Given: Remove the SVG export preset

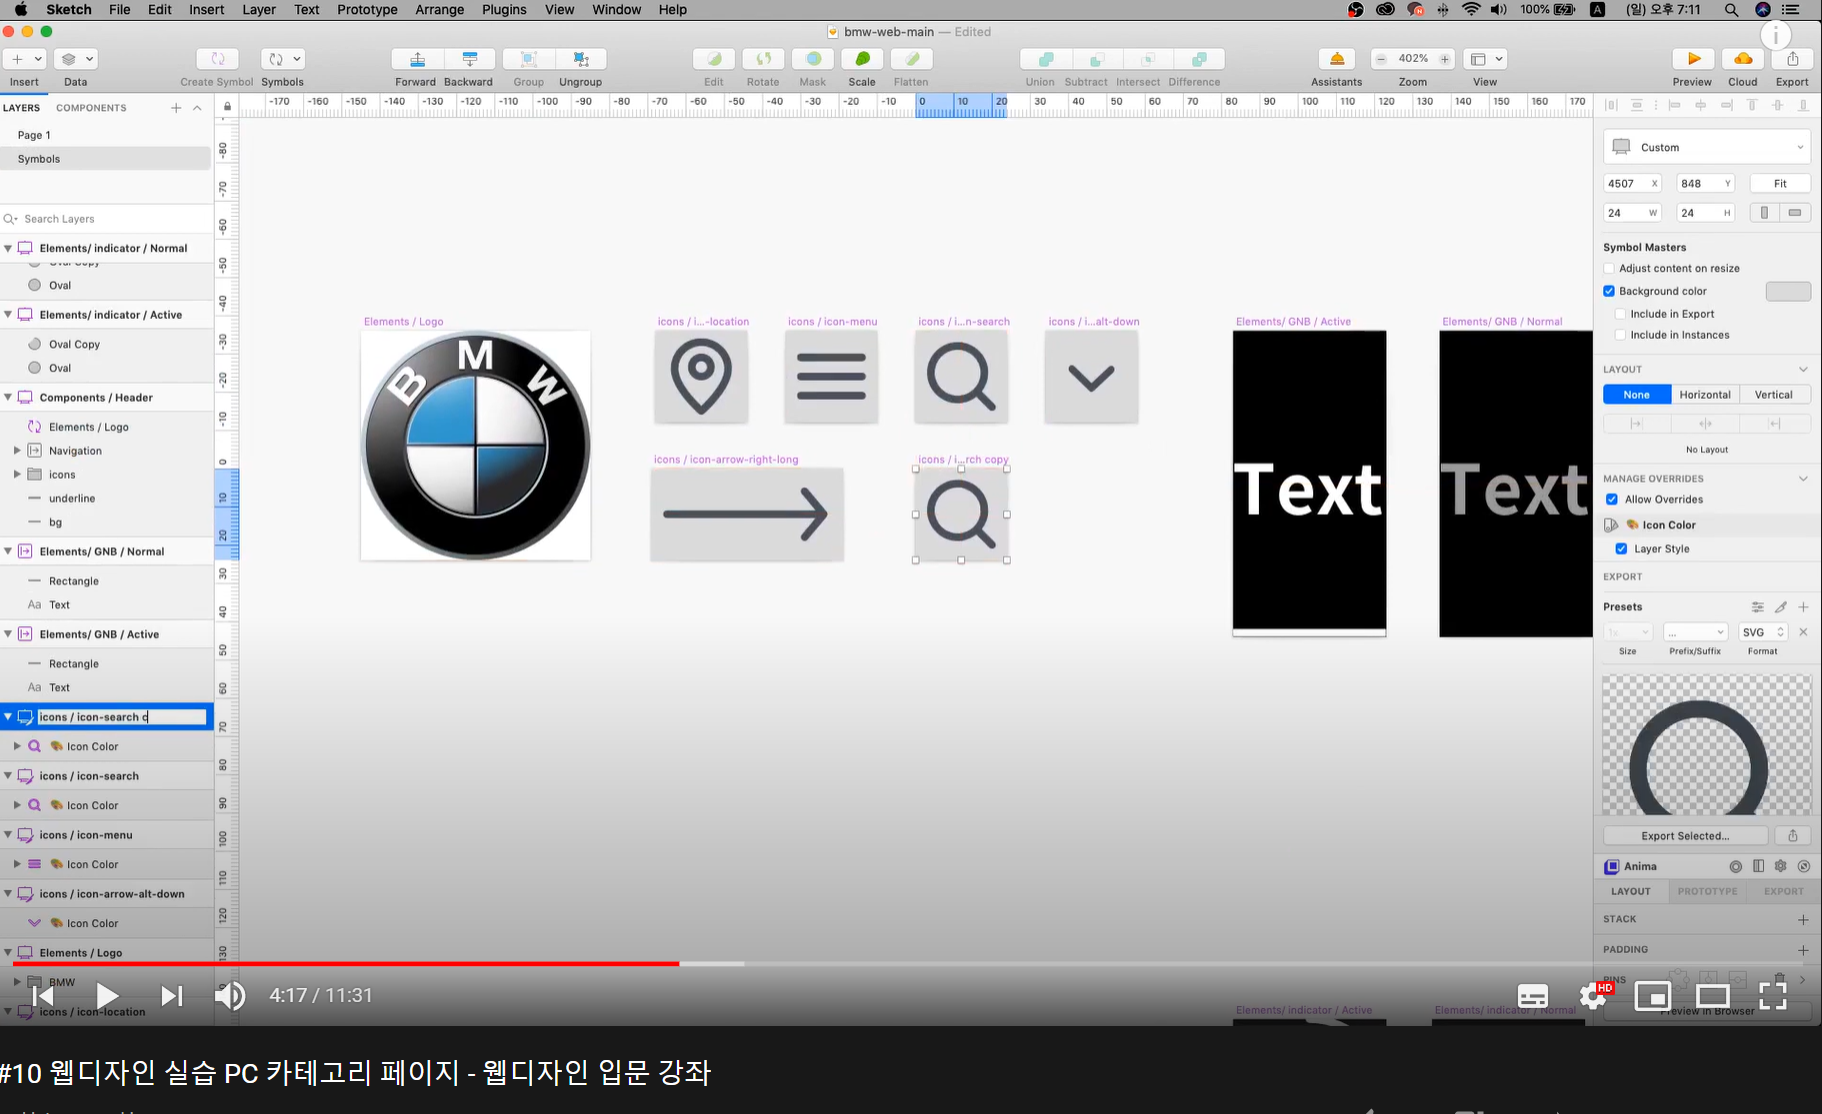Looking at the screenshot, I should click(1803, 632).
